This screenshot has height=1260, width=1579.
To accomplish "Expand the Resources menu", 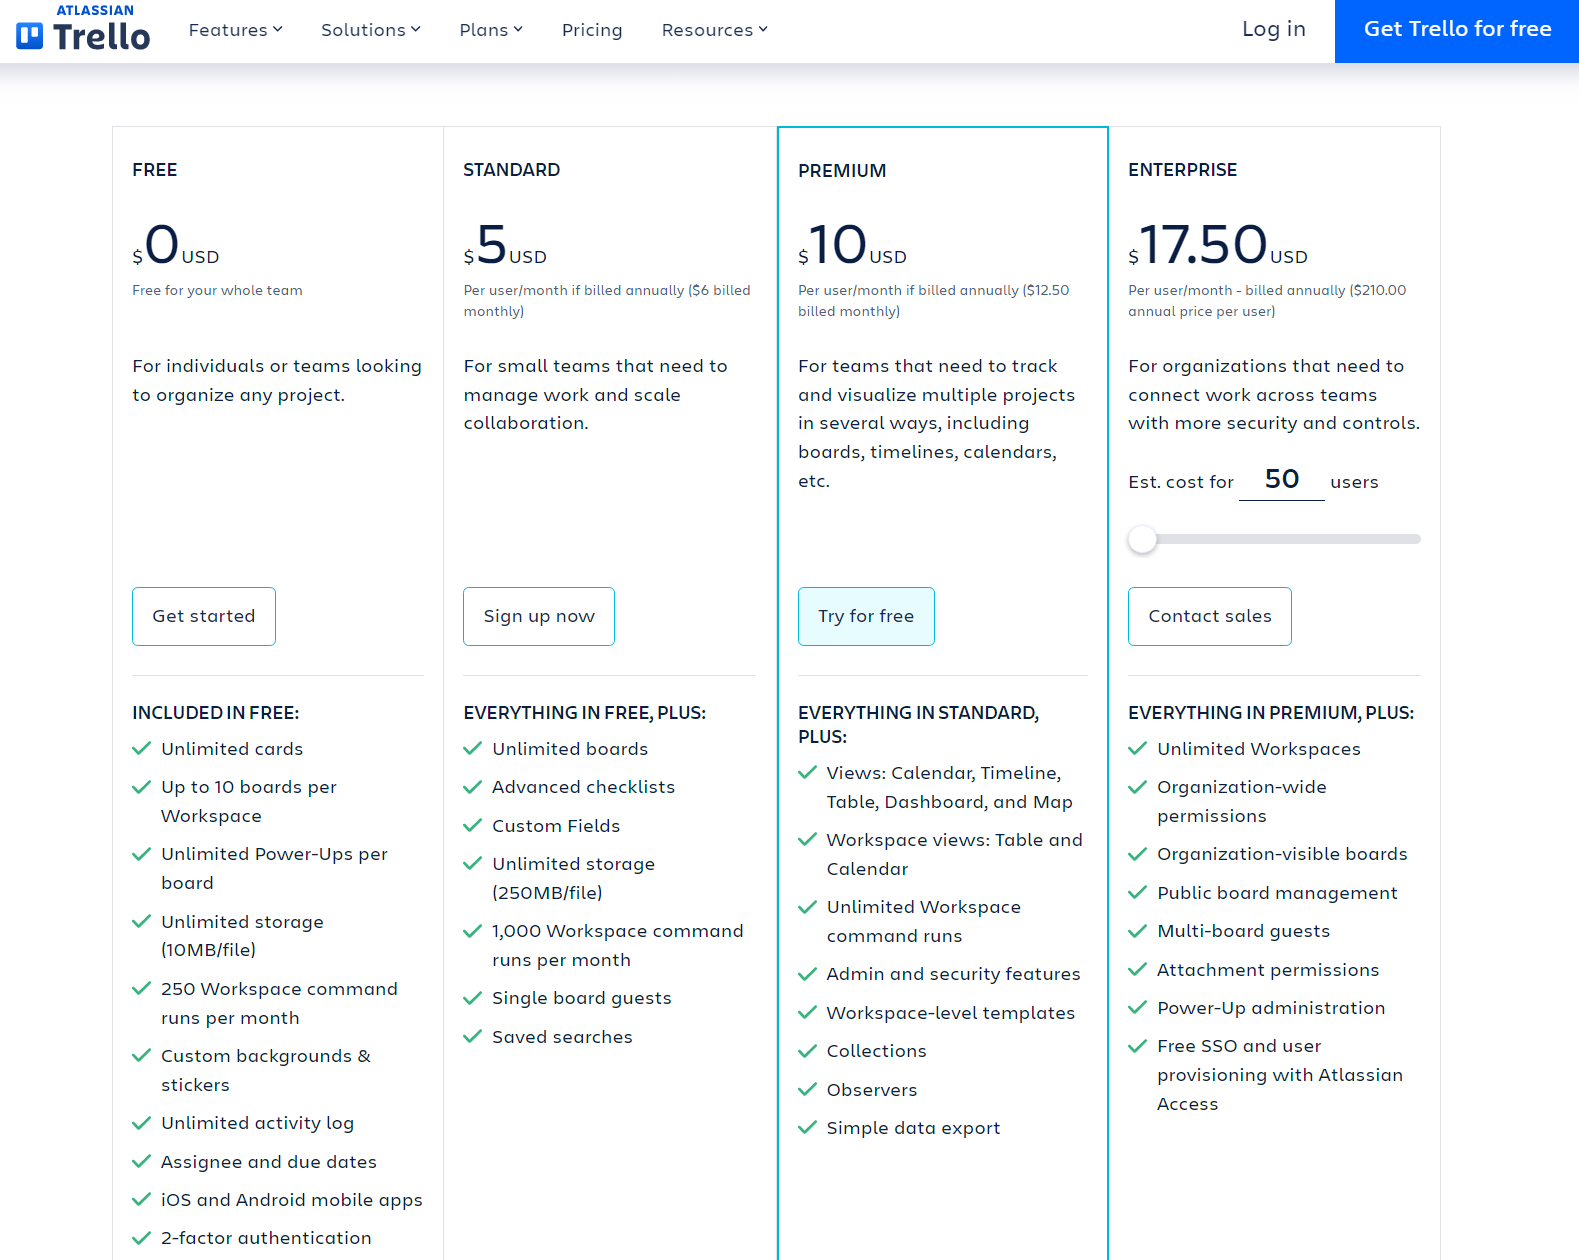I will (715, 30).
